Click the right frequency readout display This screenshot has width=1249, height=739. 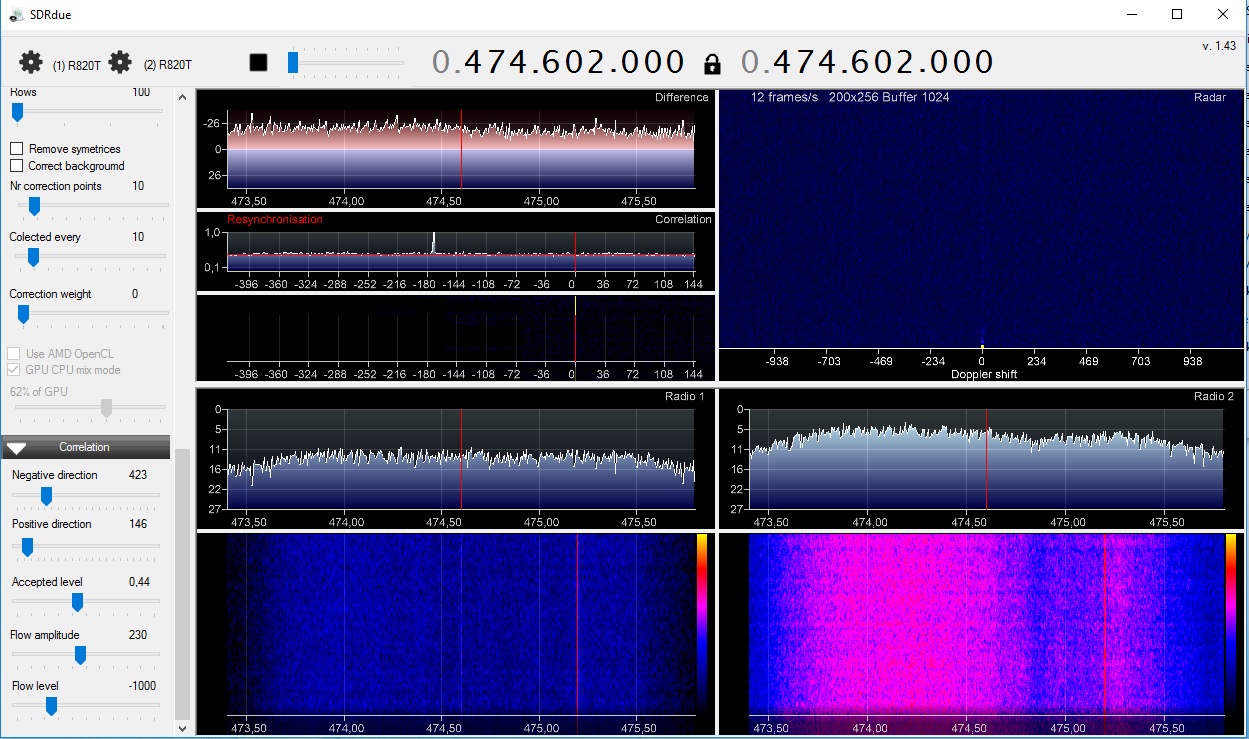(867, 63)
